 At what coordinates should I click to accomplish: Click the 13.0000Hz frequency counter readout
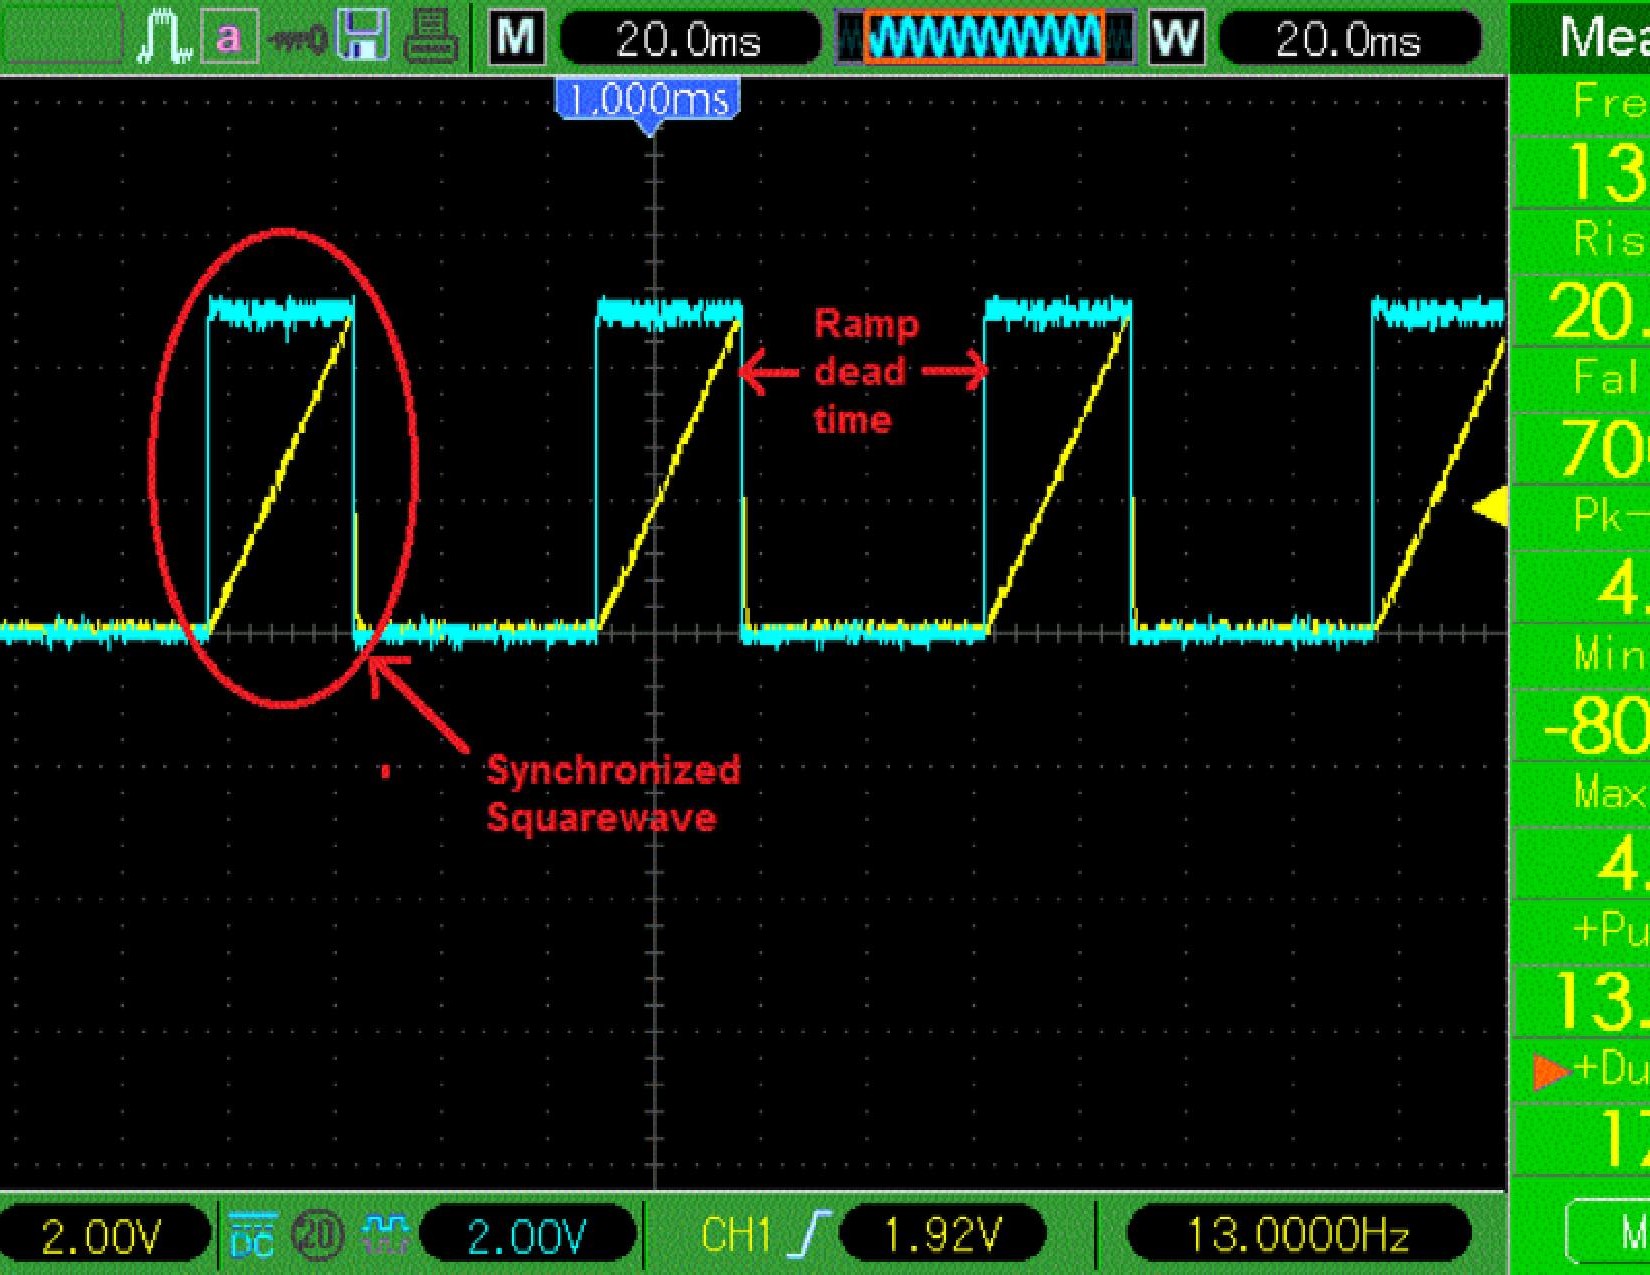tap(1298, 1236)
